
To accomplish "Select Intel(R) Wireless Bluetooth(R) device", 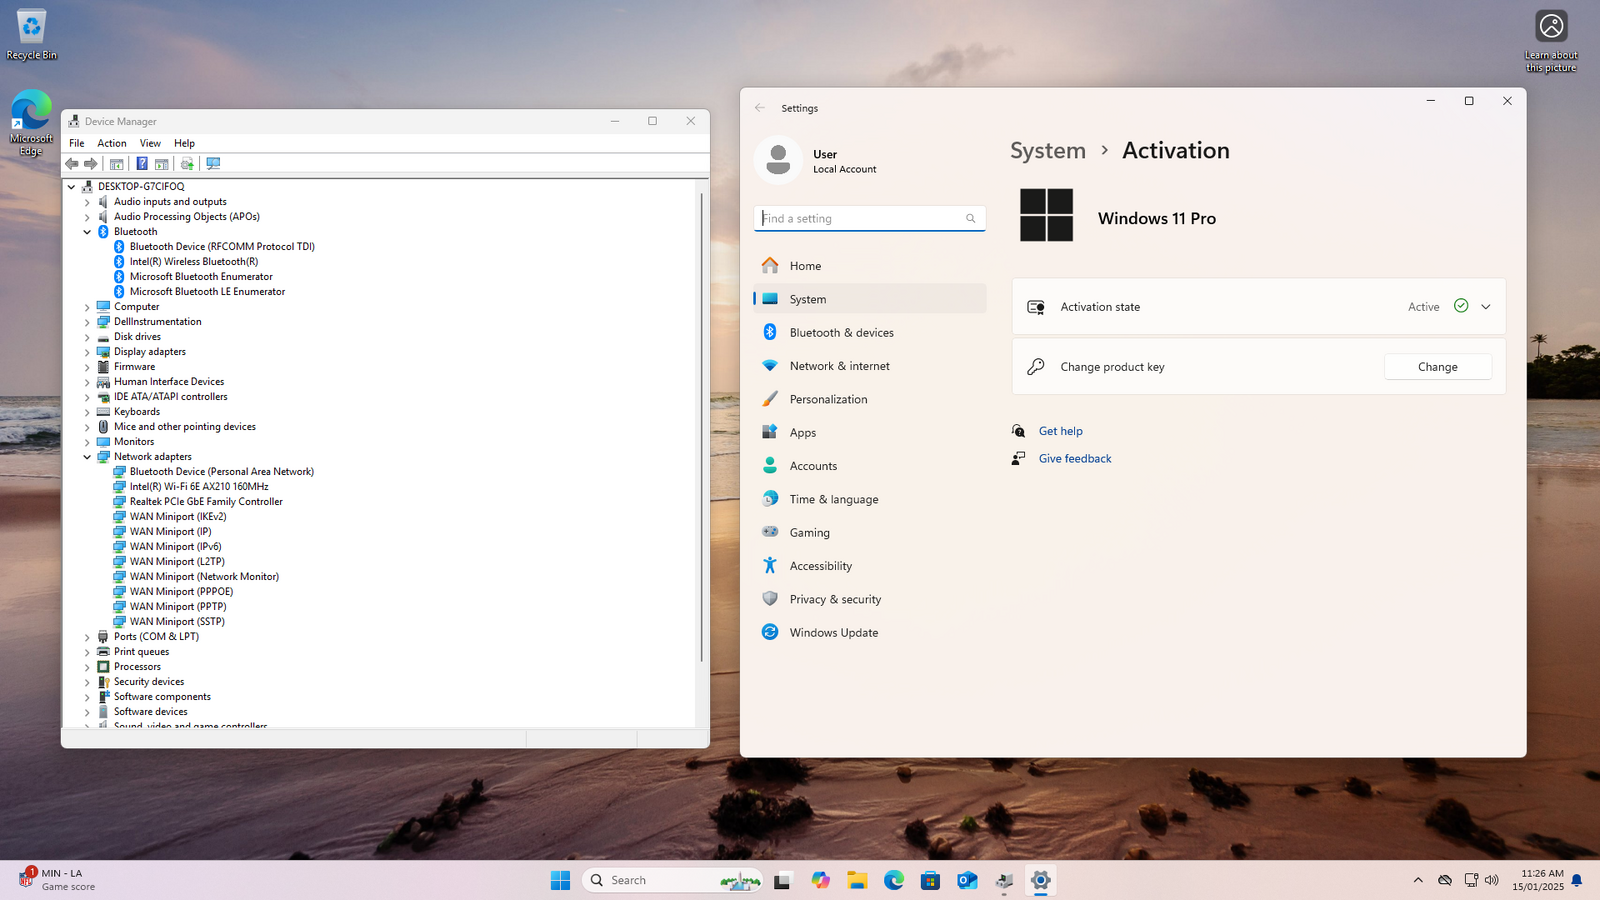I will 194,262.
